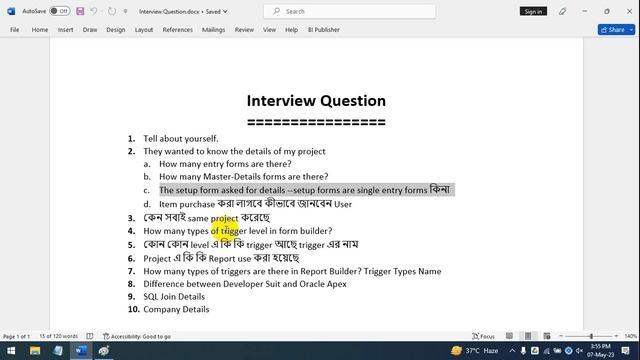Open the View ribbon tab
The image size is (640, 360).
tap(269, 30)
